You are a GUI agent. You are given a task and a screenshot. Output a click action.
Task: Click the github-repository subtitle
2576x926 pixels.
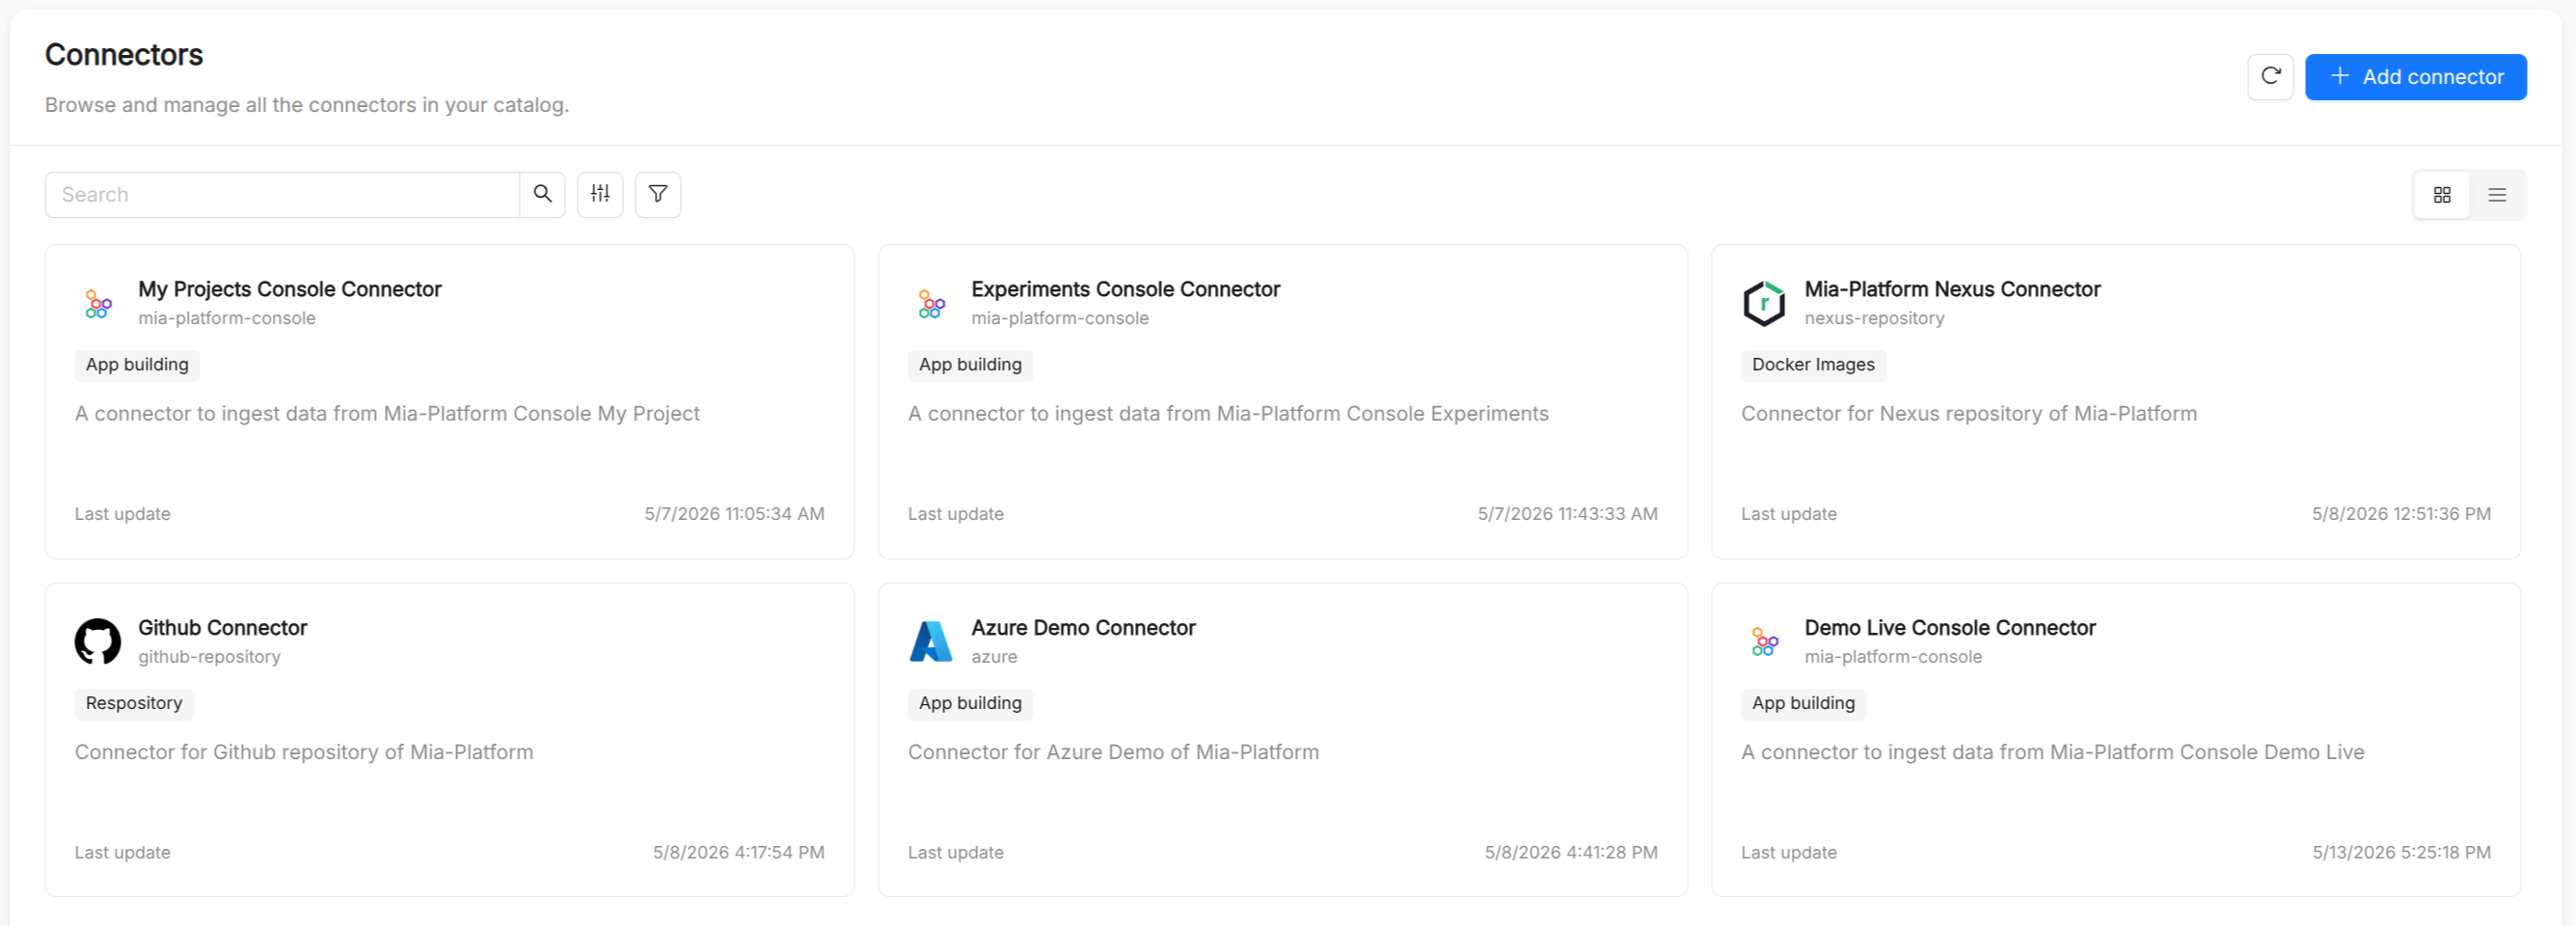[x=209, y=657]
